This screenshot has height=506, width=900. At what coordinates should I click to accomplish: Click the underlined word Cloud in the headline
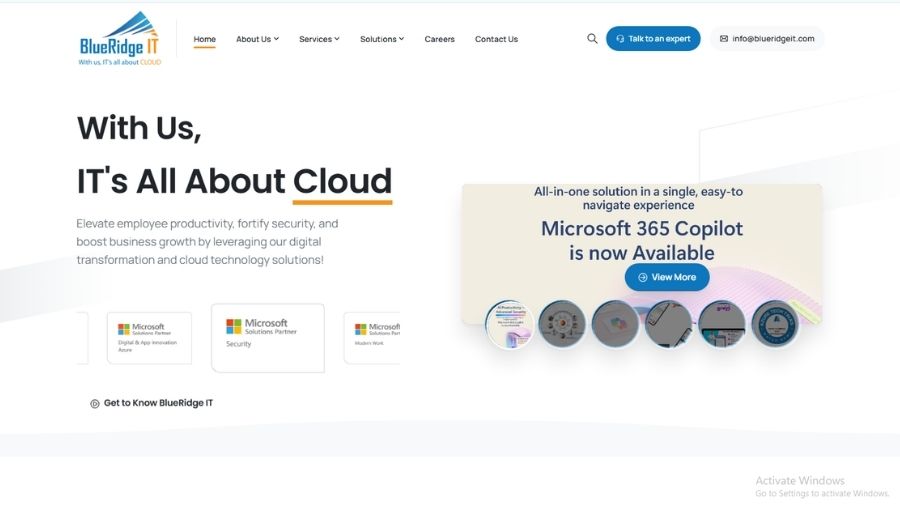coord(342,181)
